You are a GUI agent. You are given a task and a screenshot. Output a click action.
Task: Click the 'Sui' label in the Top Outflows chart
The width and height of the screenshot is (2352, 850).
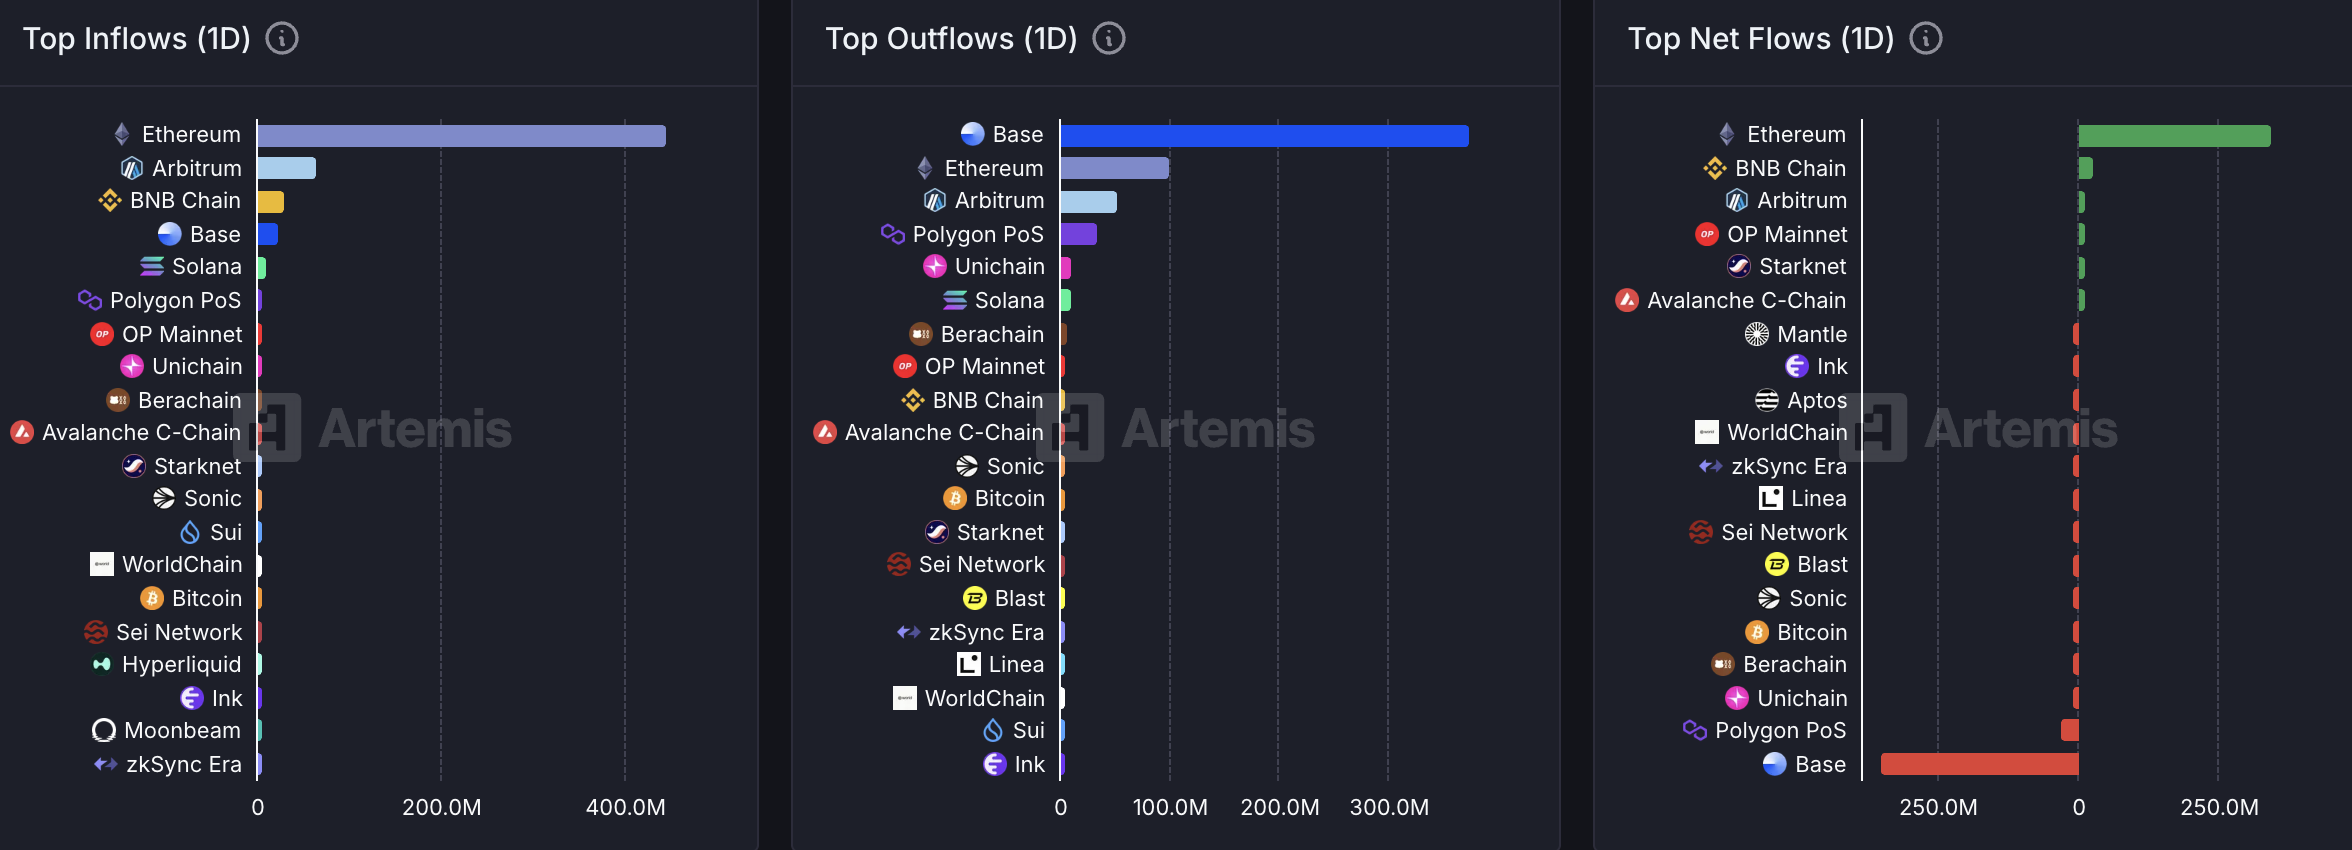pos(1029,730)
